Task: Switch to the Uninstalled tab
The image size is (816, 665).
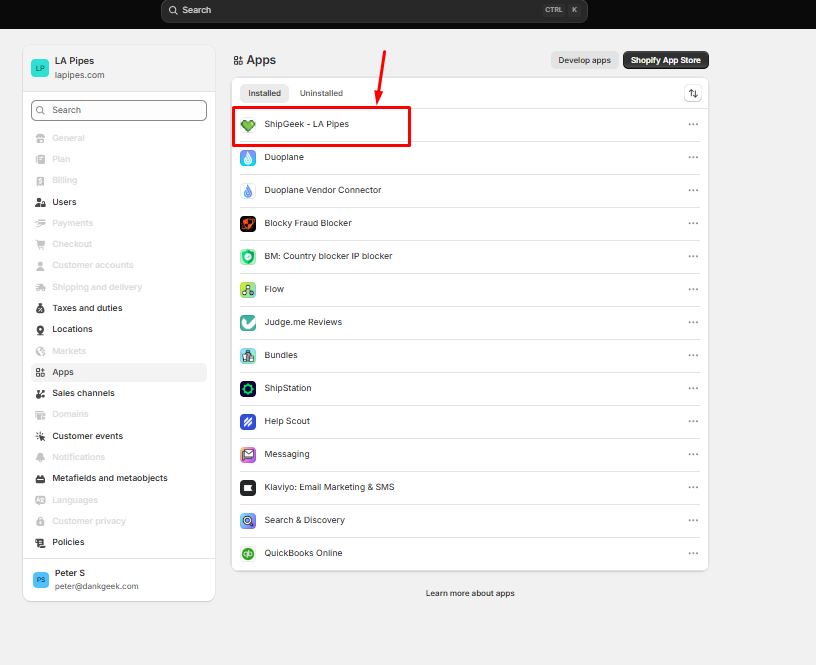Action: [x=321, y=93]
